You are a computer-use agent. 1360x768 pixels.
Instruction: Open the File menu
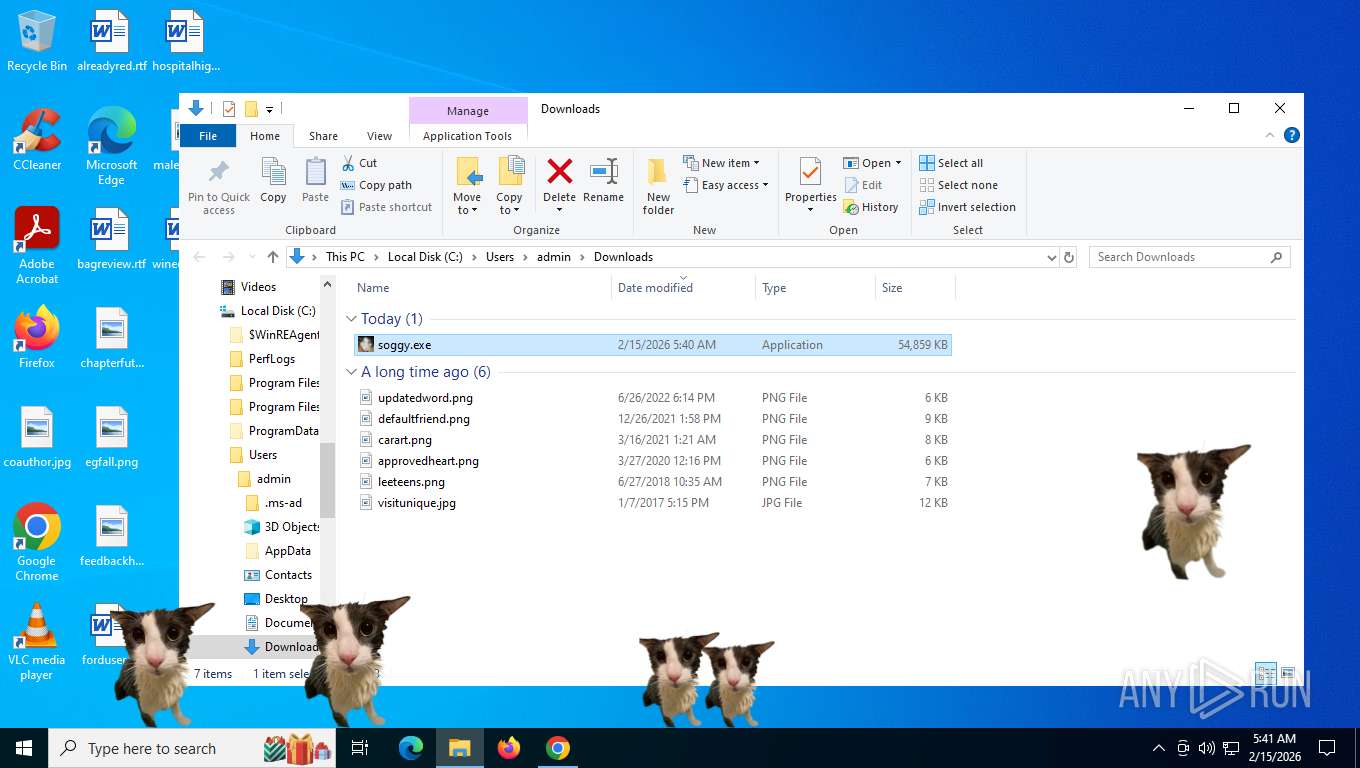(x=208, y=136)
